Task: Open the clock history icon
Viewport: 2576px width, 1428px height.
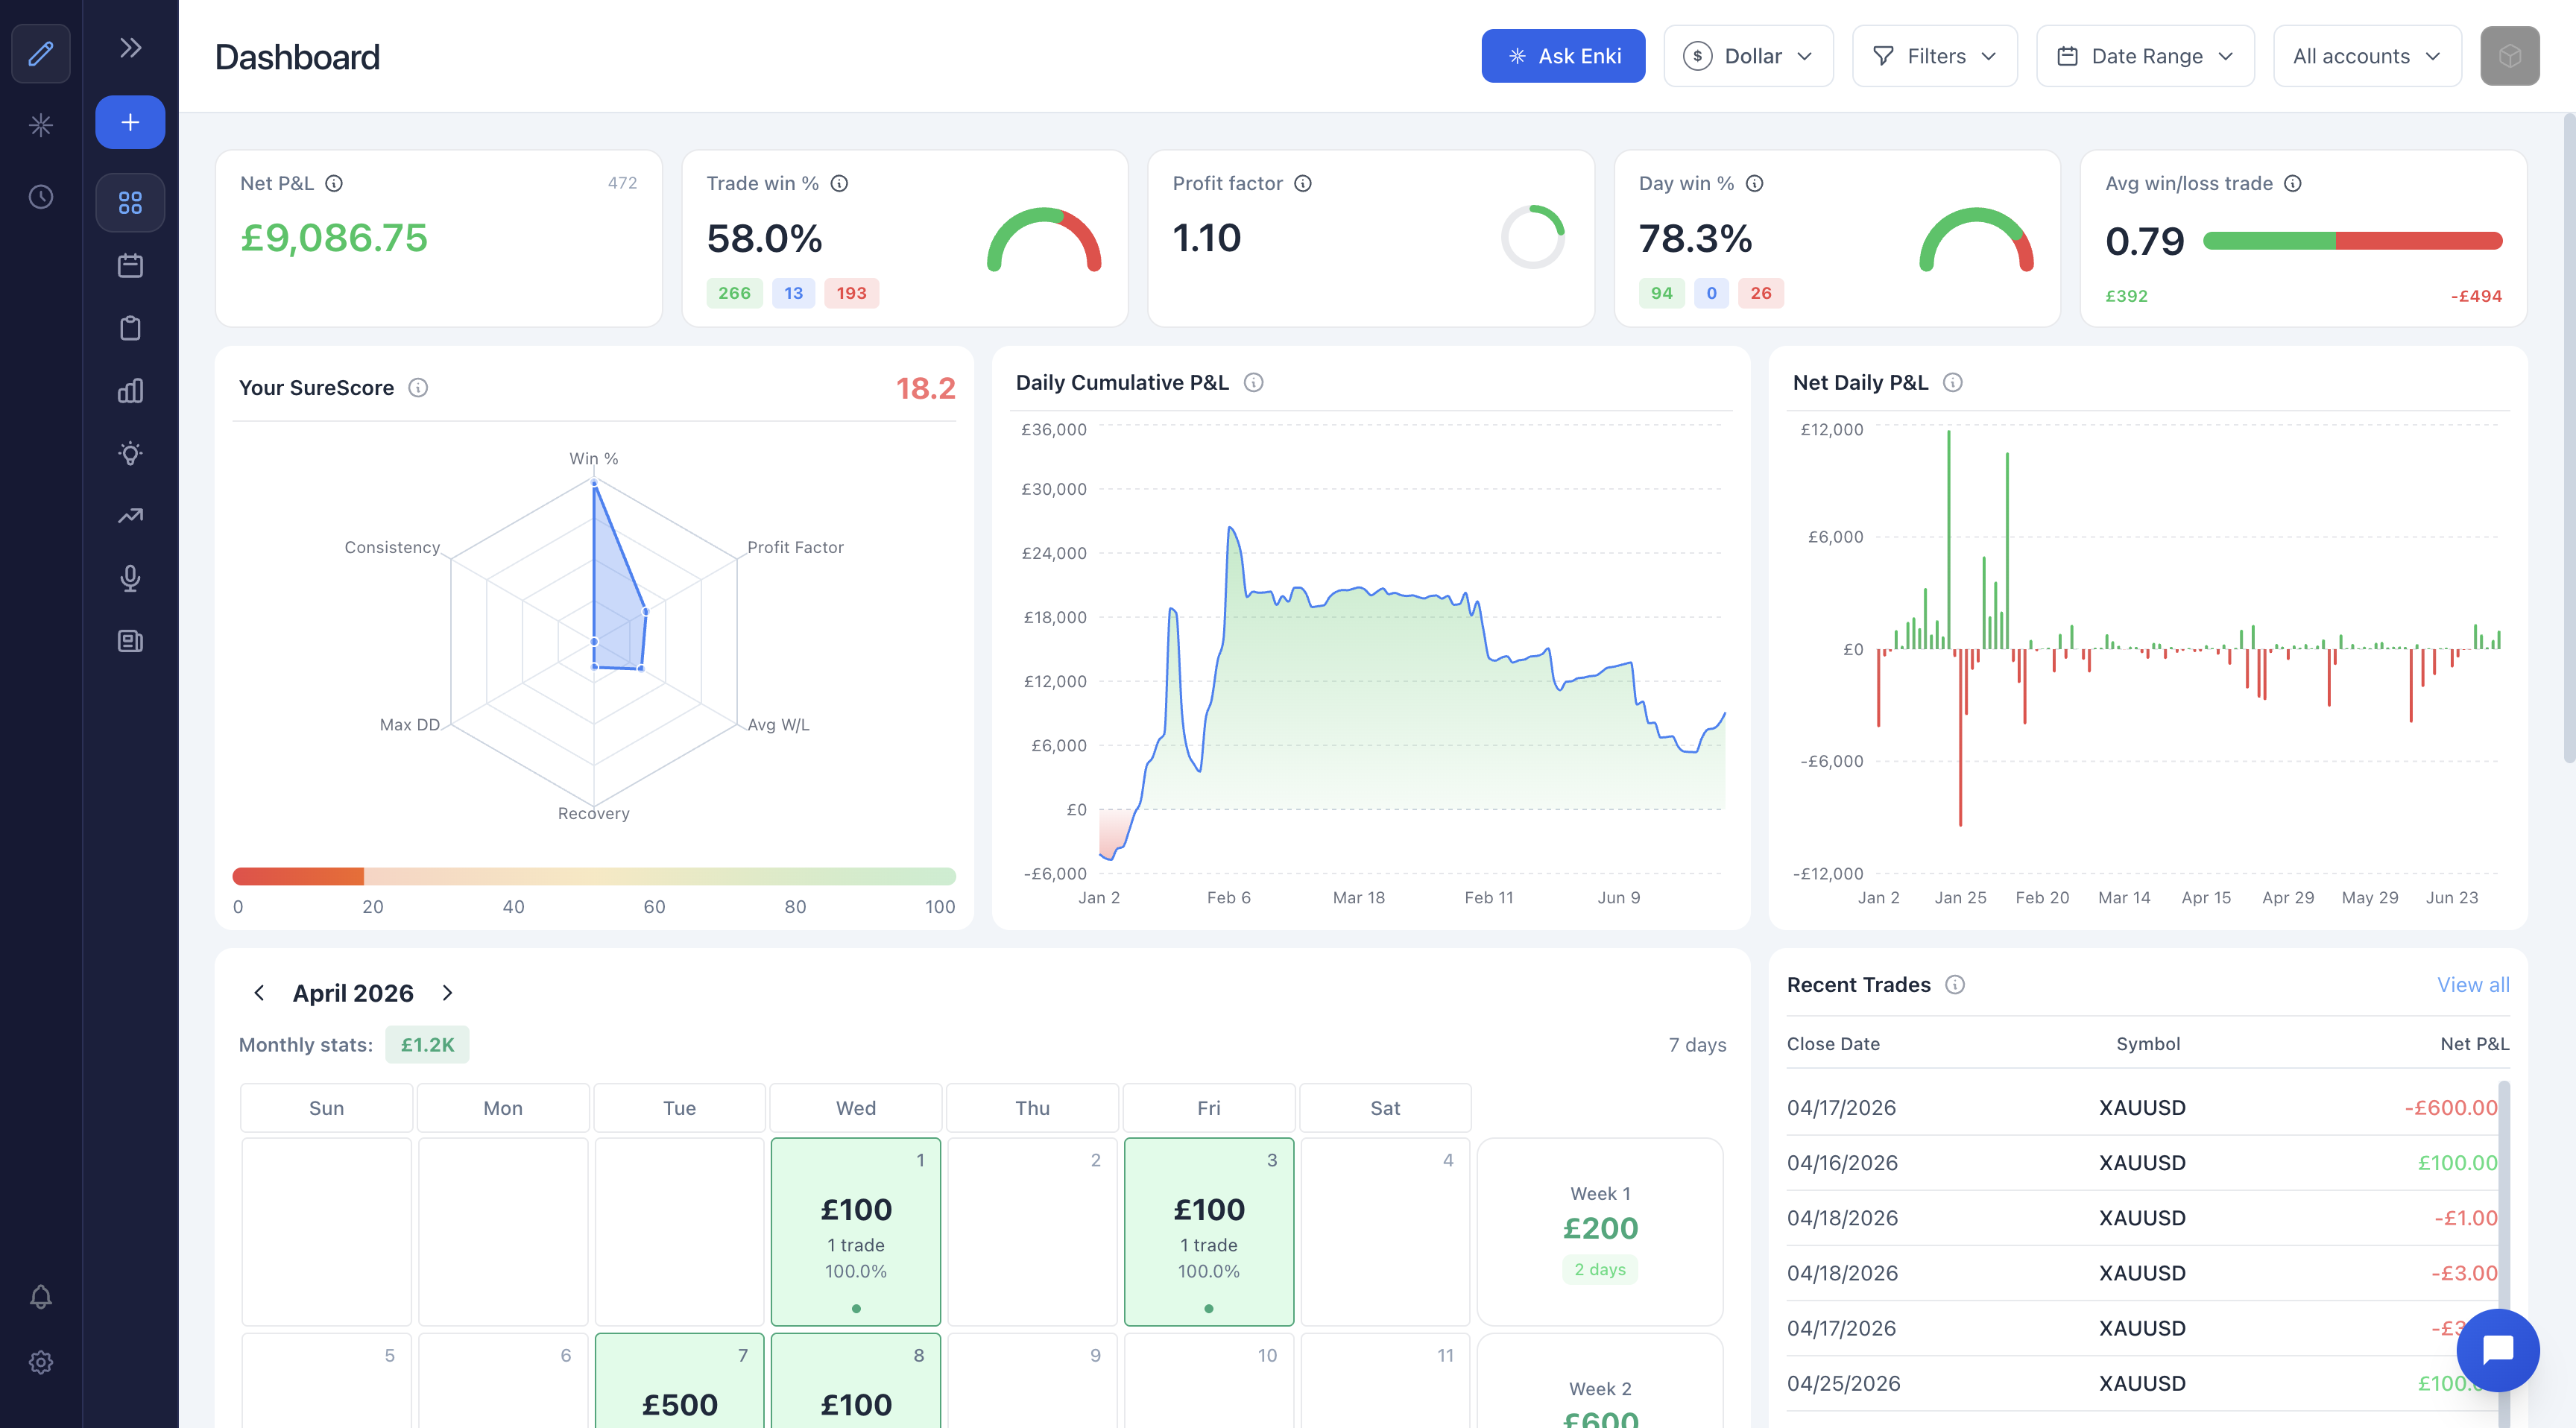Action: 41,197
